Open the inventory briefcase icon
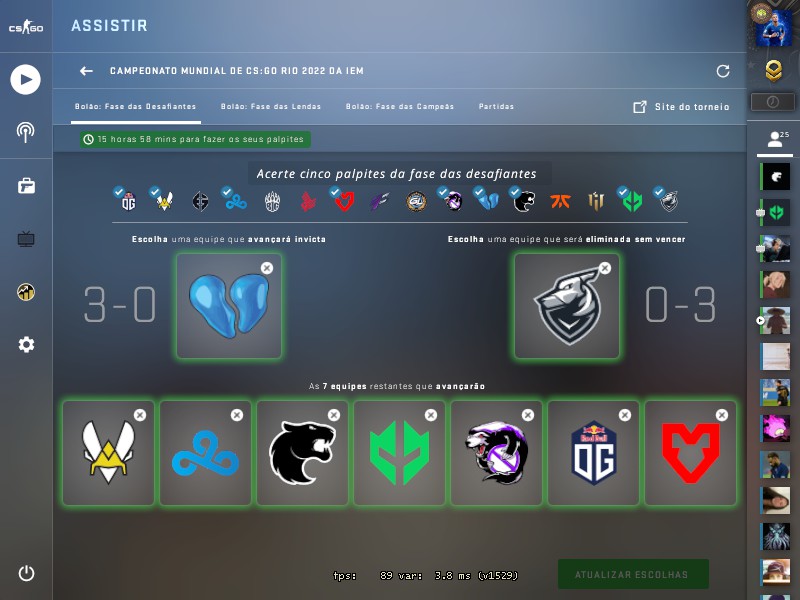Screen dimensions: 800x600 26,186
